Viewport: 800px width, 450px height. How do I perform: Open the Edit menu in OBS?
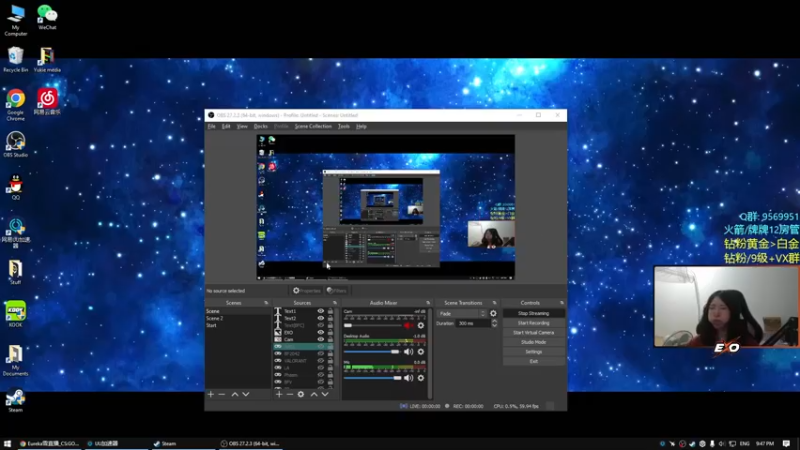(x=226, y=126)
